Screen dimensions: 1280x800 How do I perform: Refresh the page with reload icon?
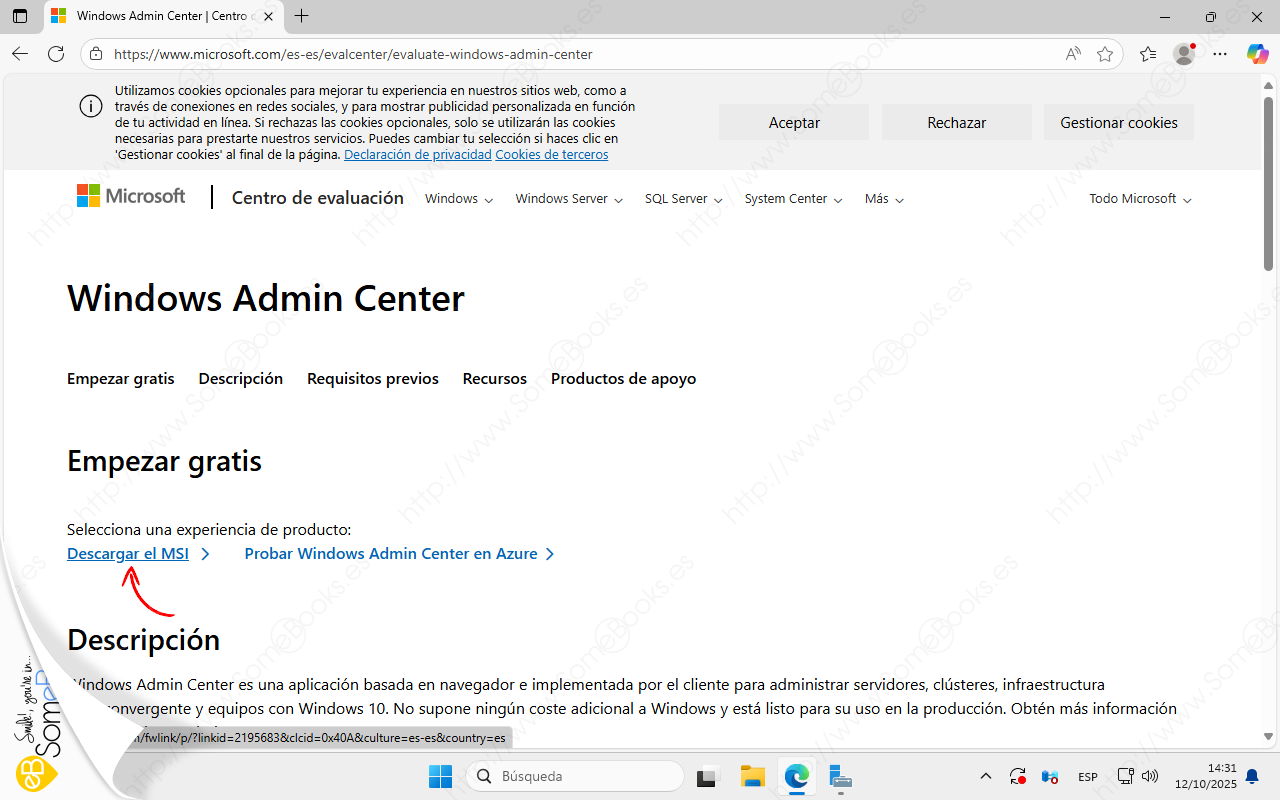click(56, 54)
